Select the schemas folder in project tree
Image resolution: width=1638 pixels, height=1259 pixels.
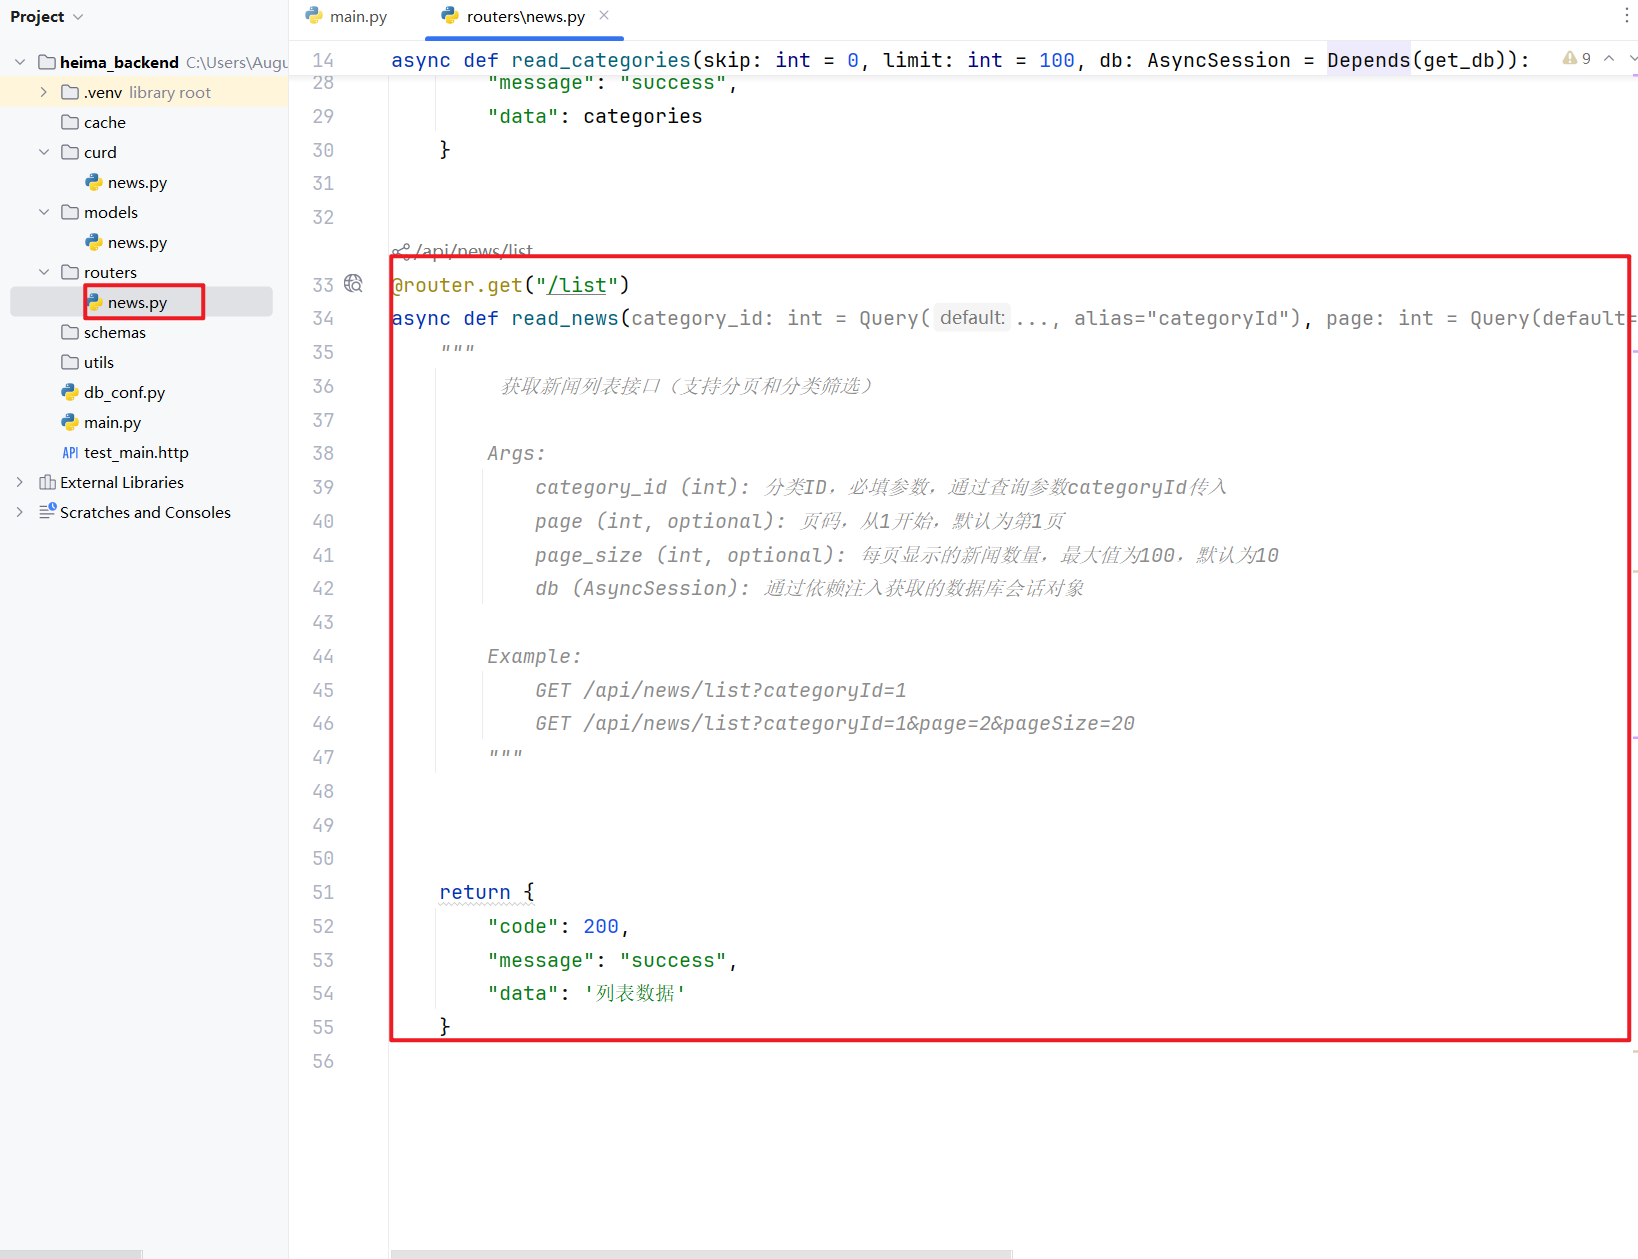coord(114,332)
